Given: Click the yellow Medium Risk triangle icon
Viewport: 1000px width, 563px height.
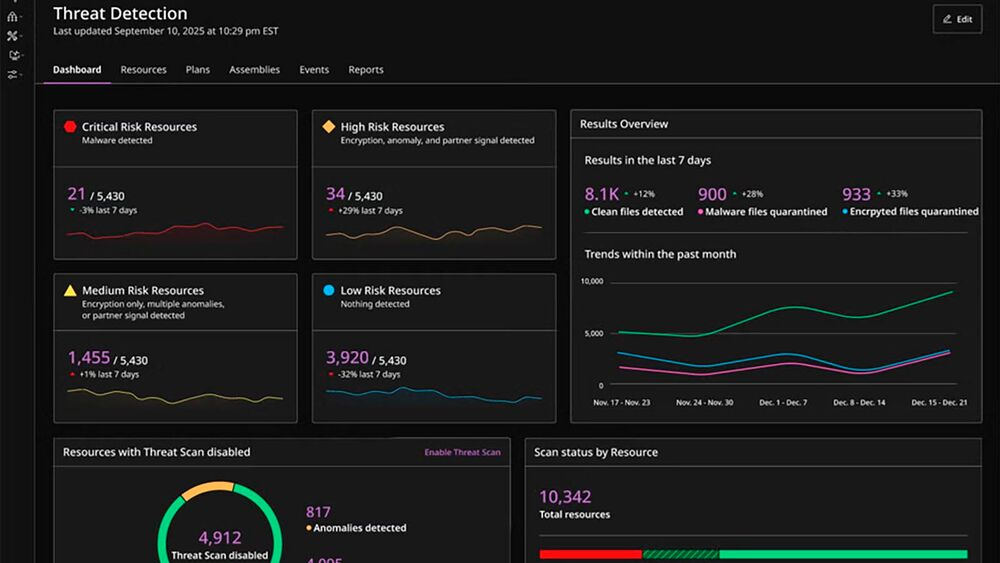Looking at the screenshot, I should pos(70,291).
